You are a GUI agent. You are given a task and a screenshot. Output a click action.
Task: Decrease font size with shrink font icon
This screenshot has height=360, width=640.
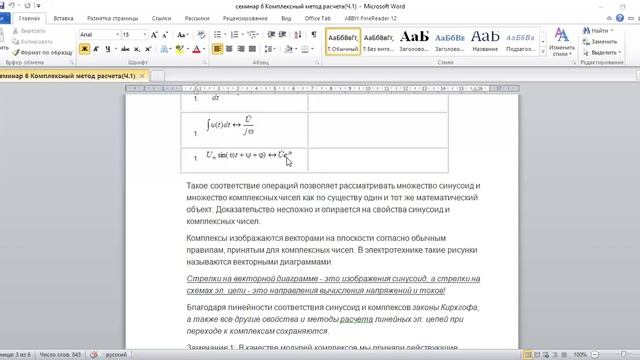coord(165,35)
